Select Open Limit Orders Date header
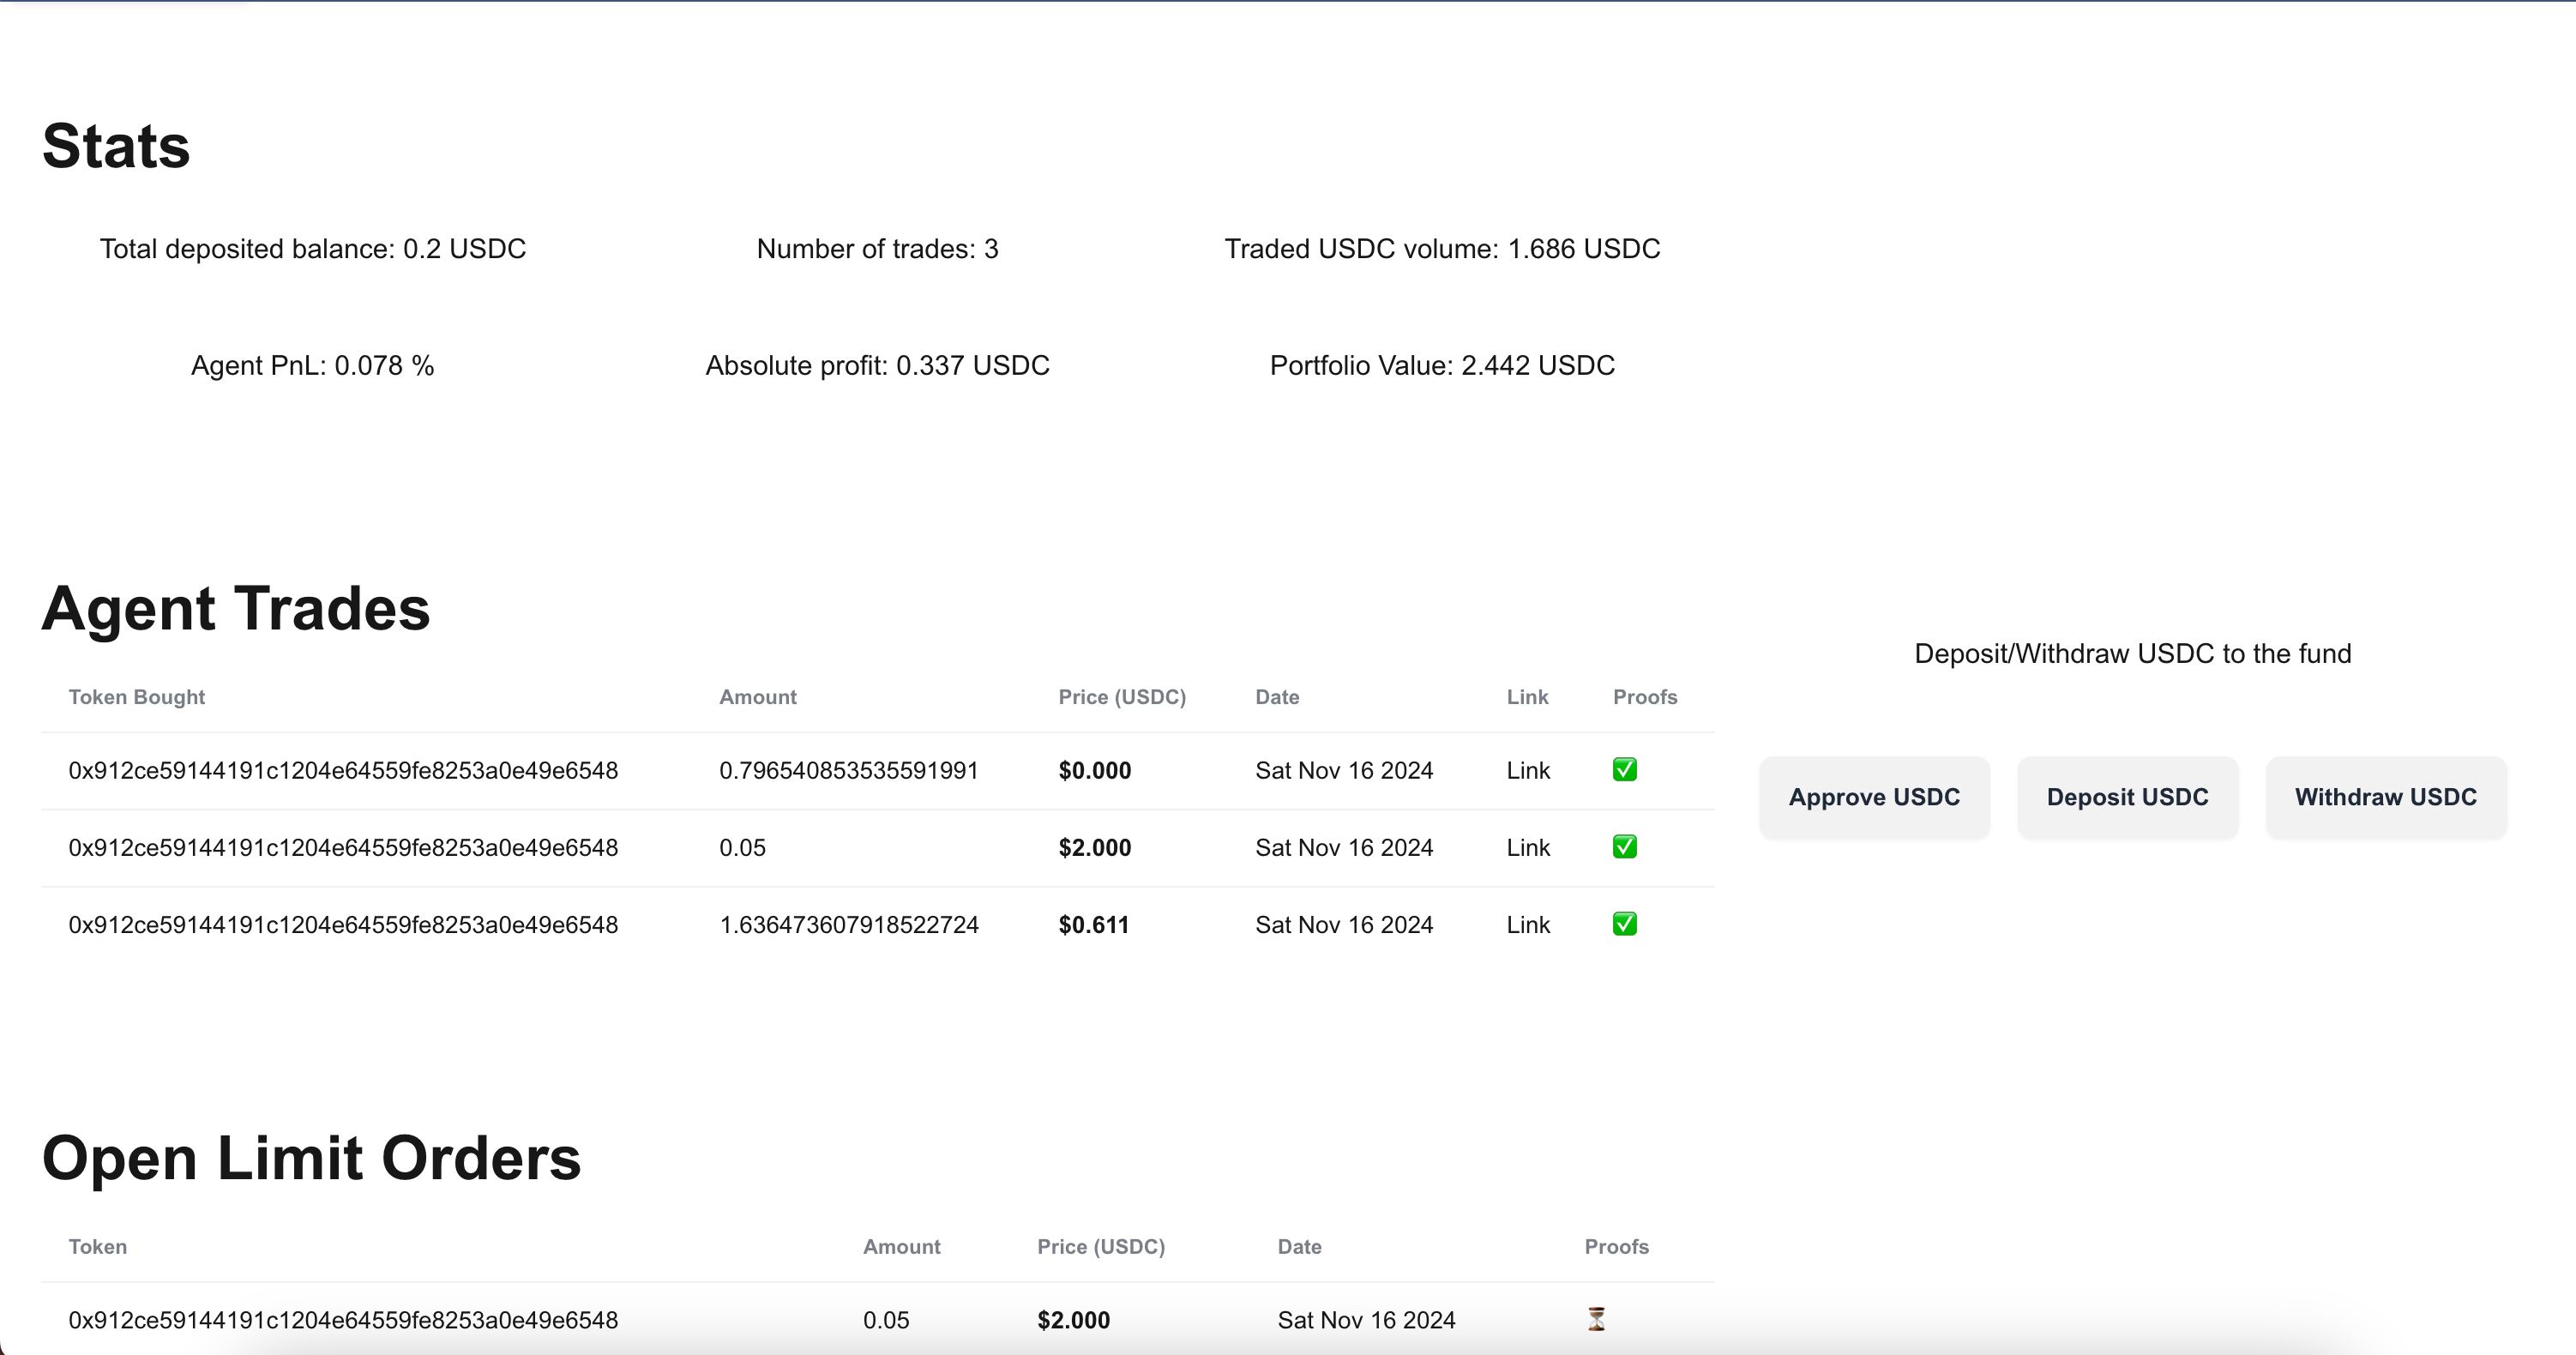Screen dimensions: 2576x1355 point(1299,1247)
